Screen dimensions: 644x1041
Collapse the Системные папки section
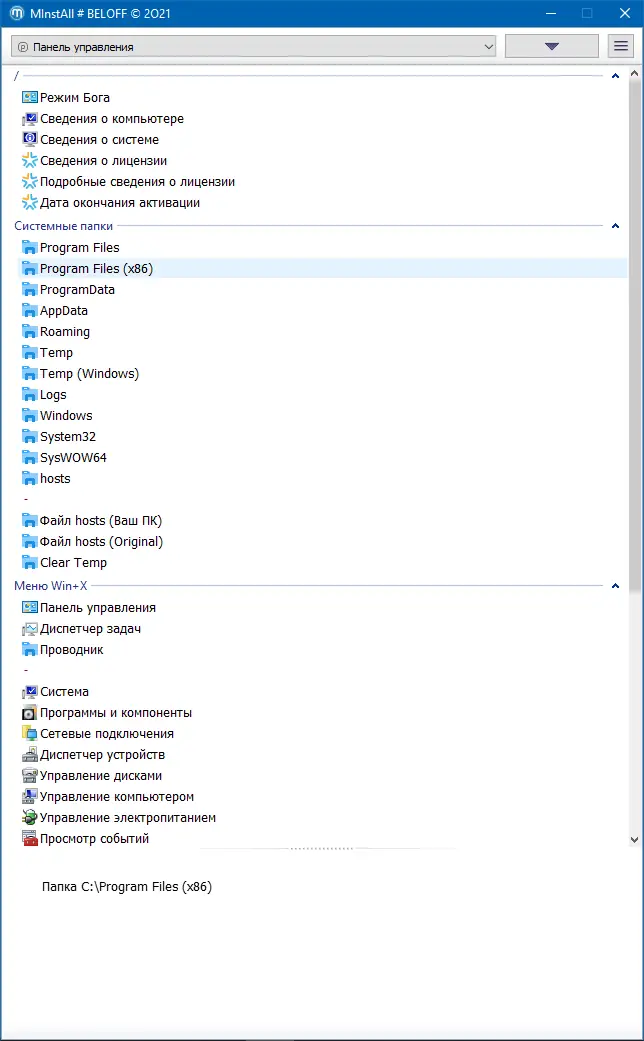(x=615, y=226)
